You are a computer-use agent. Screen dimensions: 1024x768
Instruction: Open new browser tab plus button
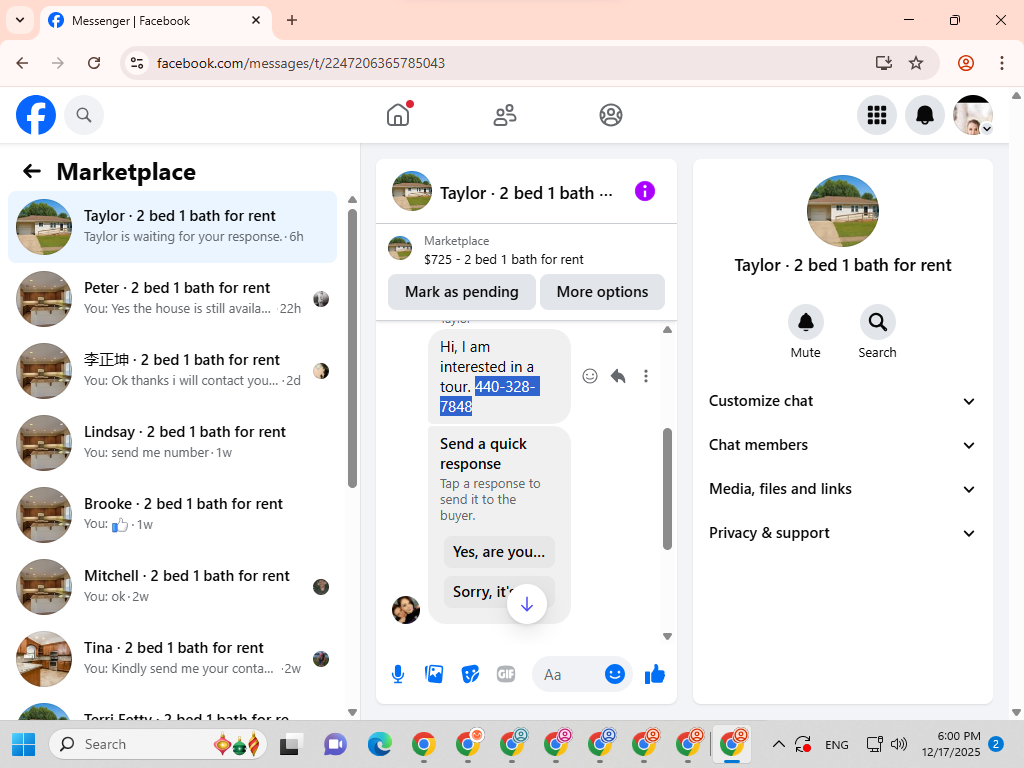coord(292,20)
